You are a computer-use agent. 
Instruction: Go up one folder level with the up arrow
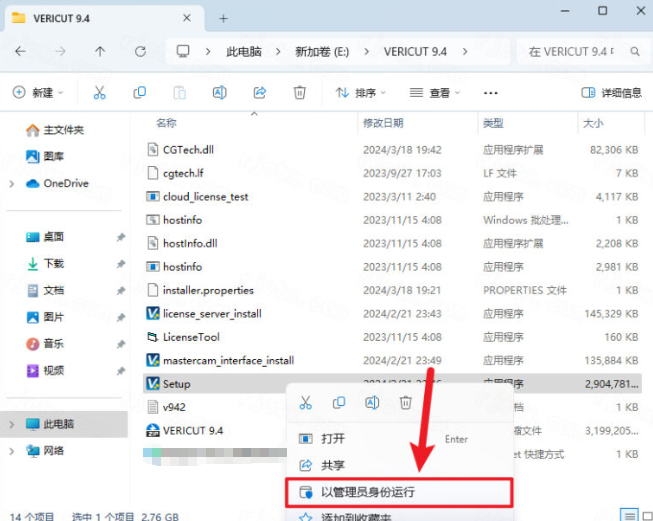(100, 51)
